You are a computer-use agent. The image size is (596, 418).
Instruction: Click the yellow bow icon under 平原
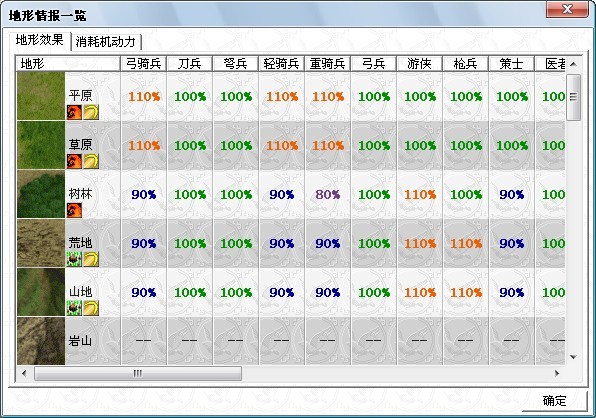[91, 112]
